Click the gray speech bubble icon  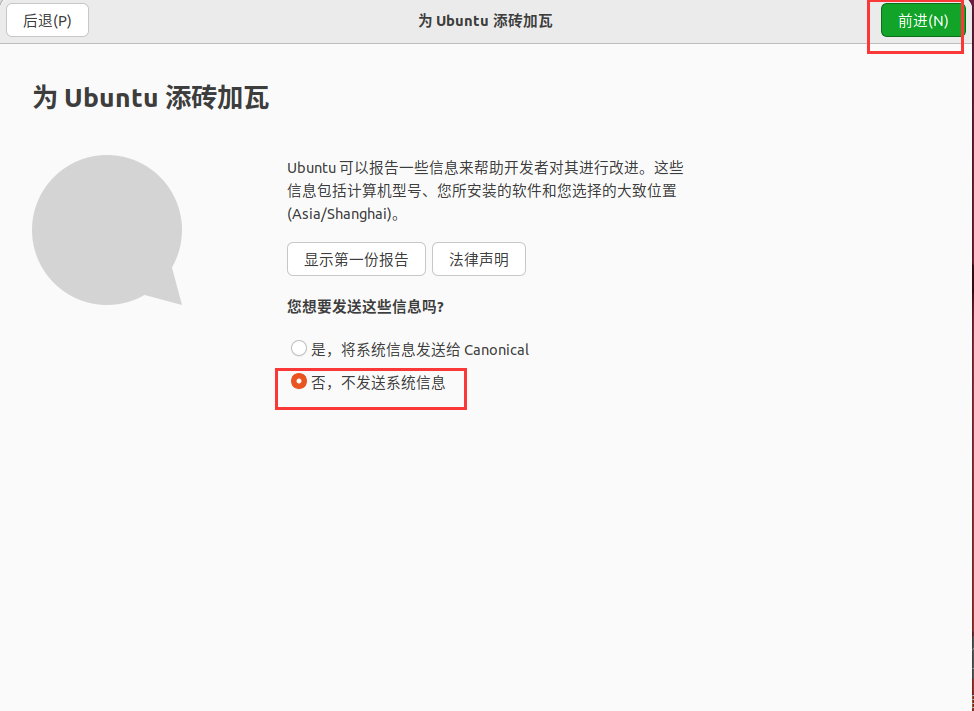(x=107, y=230)
